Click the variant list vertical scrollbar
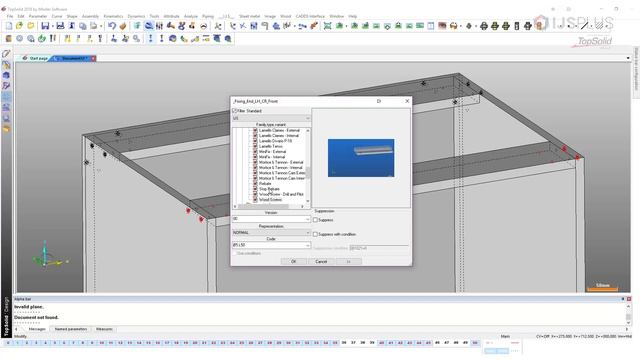Viewport: 640px width, 360px height. point(308,167)
